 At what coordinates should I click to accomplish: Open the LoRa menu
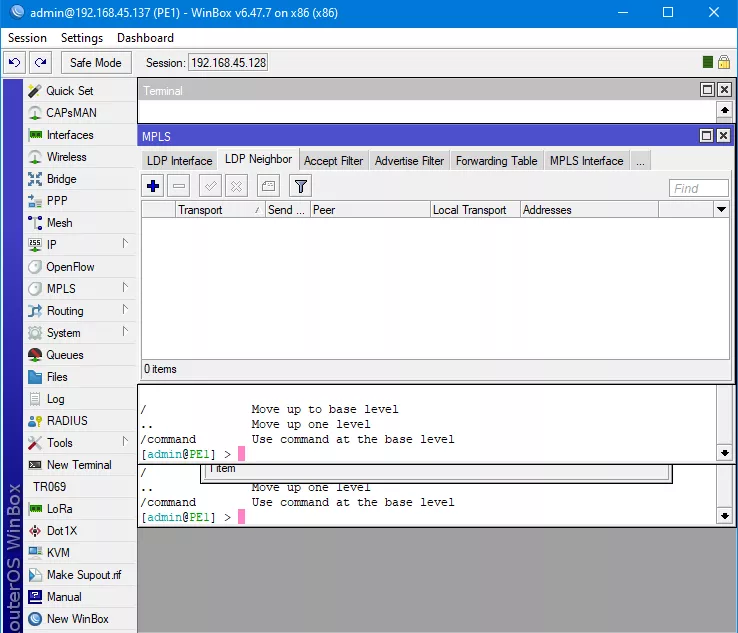pos(79,509)
